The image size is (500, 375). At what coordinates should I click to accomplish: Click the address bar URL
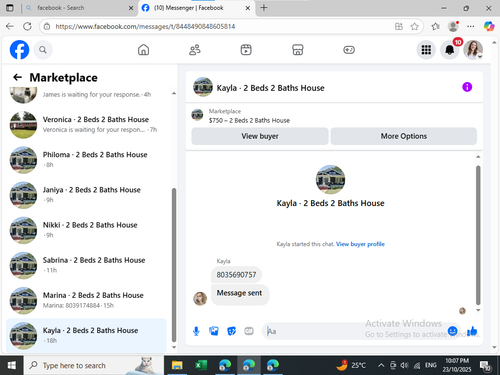(145, 26)
